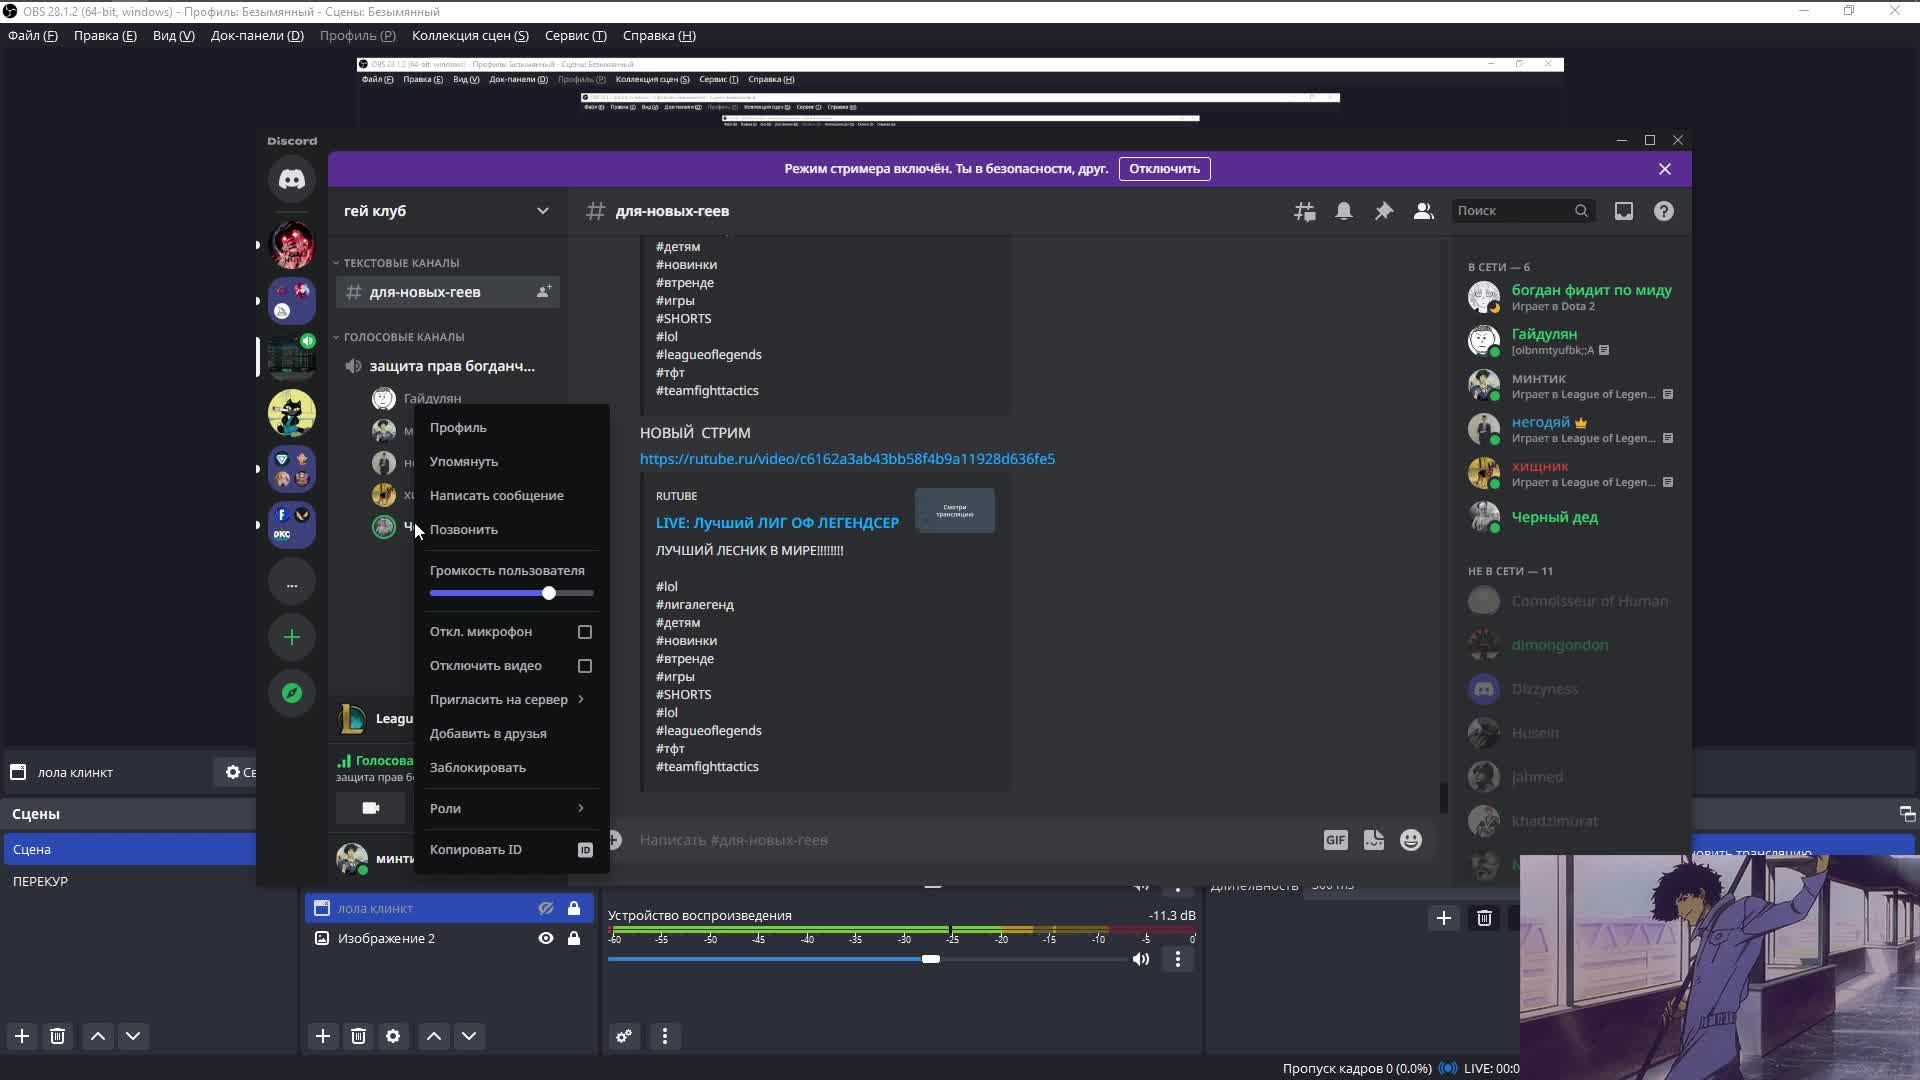This screenshot has height=1080, width=1920.
Task: Check the 'Отключить видео' checkbox
Action: point(585,666)
